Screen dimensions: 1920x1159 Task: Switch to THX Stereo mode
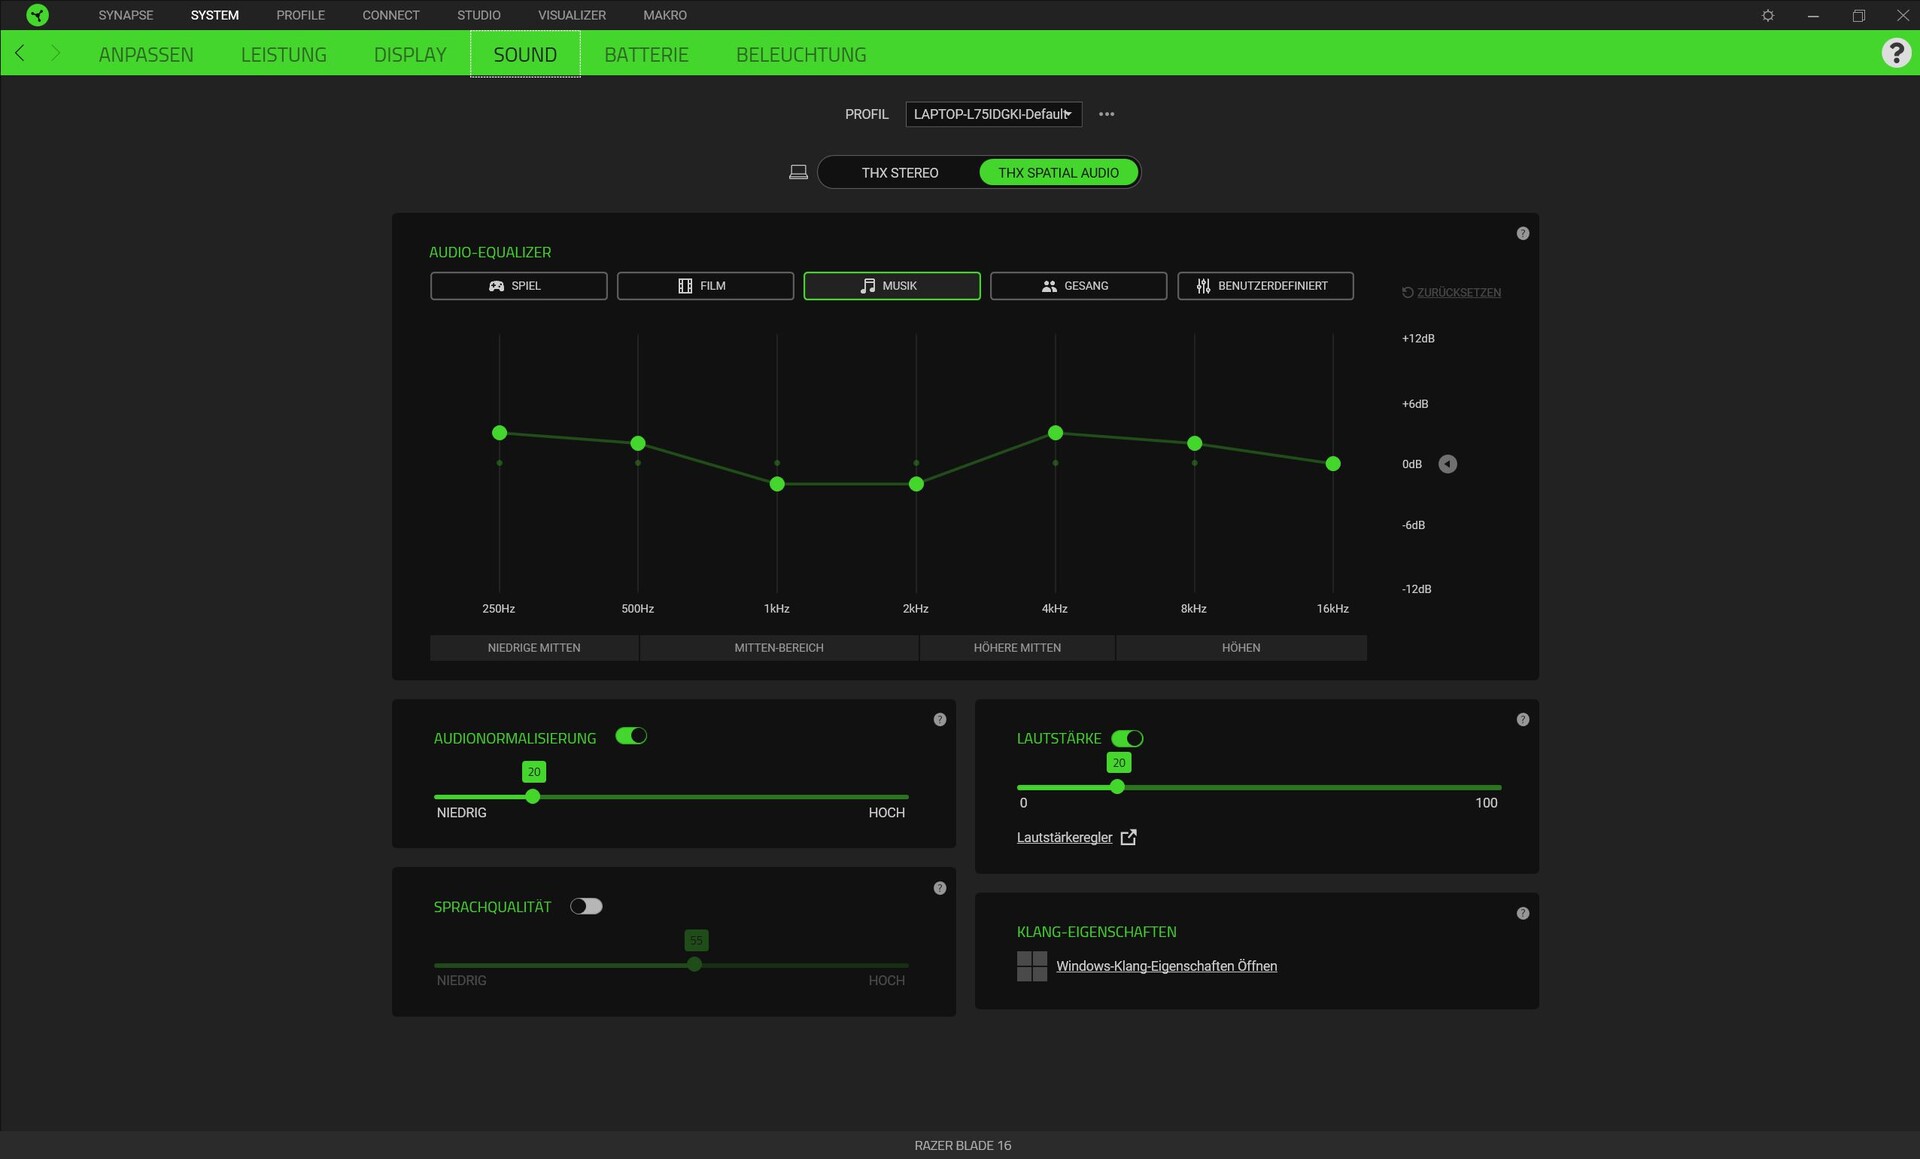[x=899, y=172]
